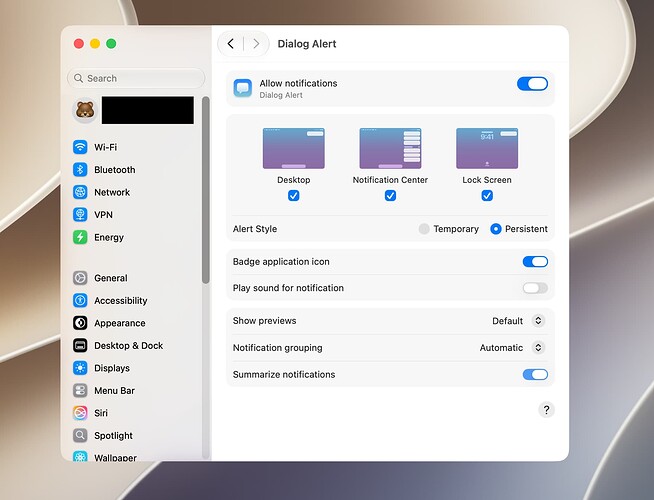654x500 pixels.
Task: Click the redacted user account name
Action: click(x=148, y=110)
